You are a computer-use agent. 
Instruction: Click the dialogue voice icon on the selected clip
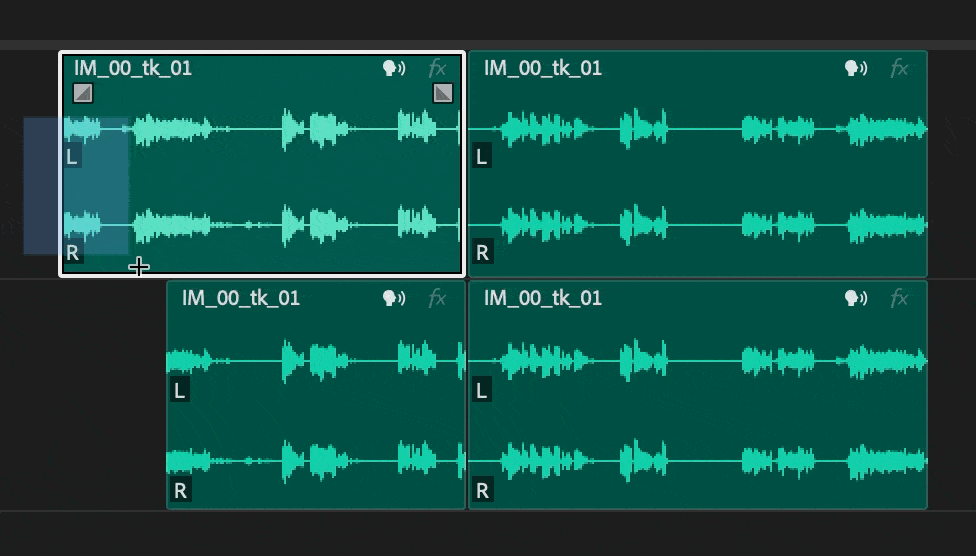(394, 68)
